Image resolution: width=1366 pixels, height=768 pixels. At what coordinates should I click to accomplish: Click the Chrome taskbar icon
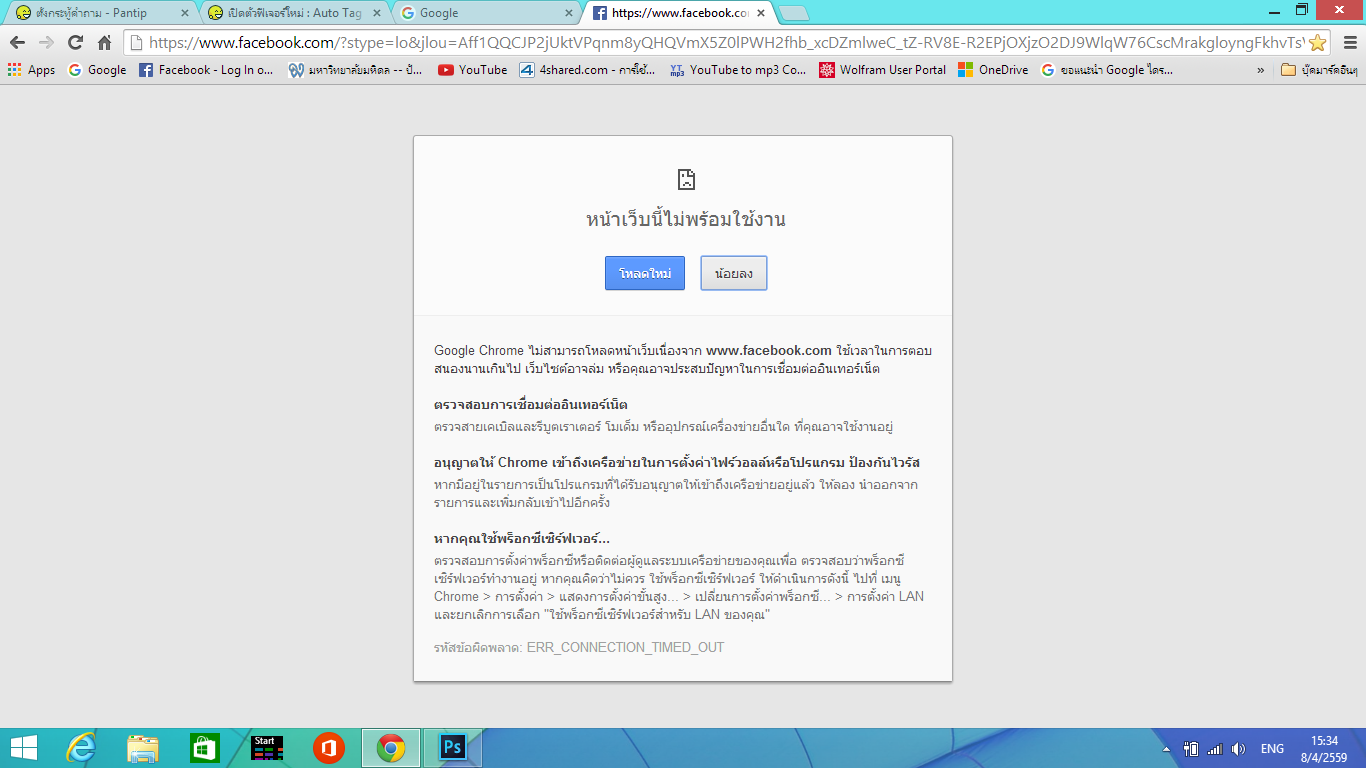[391, 748]
